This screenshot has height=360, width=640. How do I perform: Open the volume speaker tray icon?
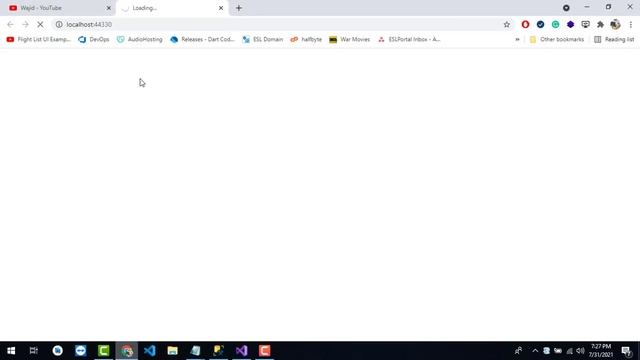click(x=580, y=351)
